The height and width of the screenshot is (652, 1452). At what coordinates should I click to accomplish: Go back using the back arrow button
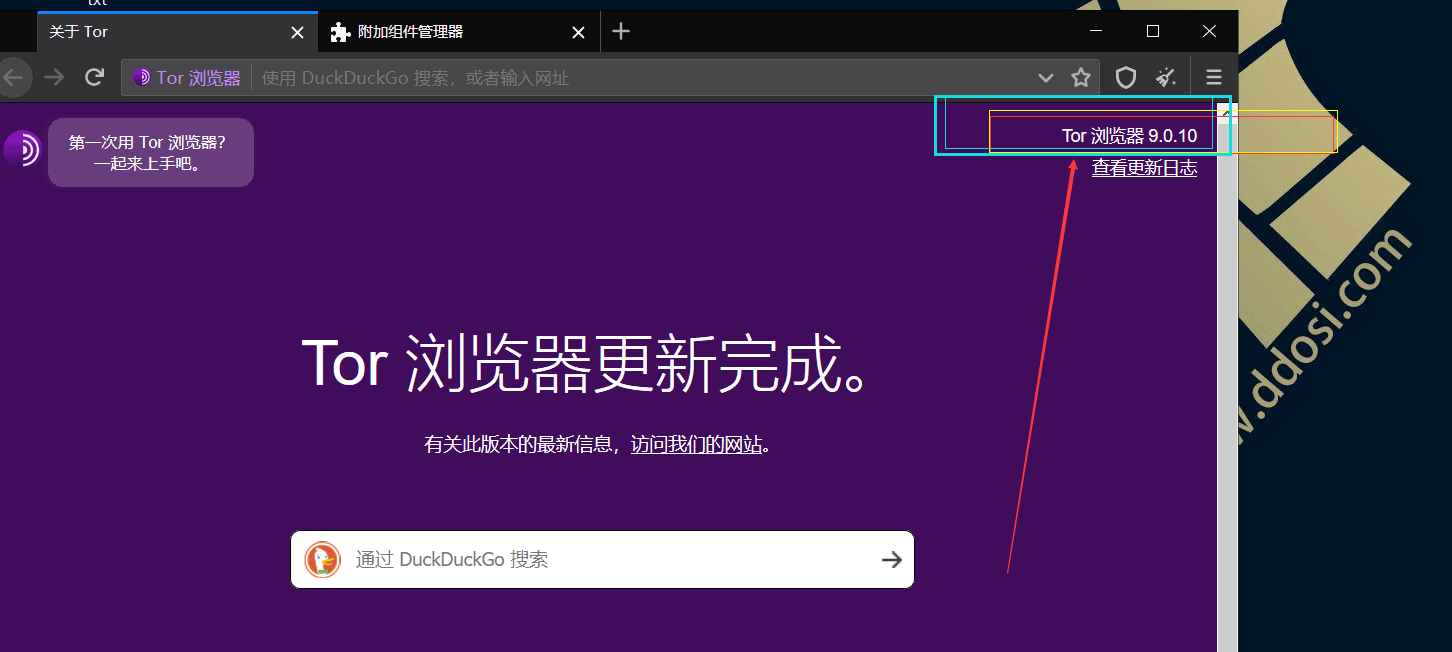14,77
